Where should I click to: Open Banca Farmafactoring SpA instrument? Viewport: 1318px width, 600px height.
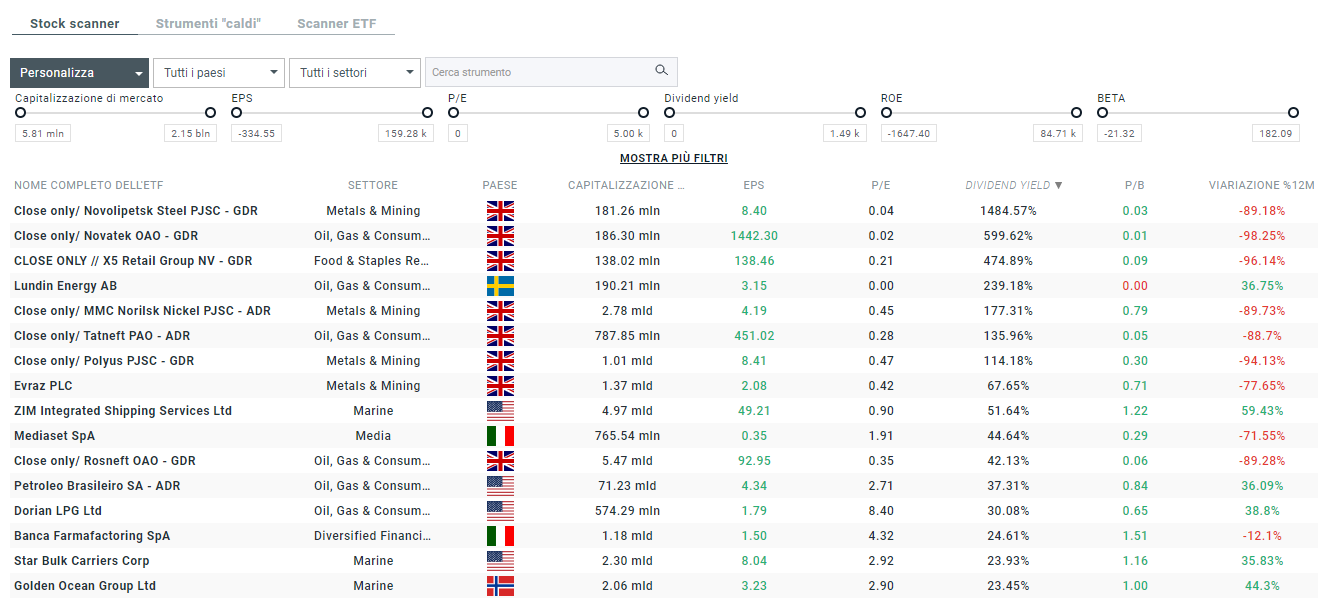coord(92,536)
